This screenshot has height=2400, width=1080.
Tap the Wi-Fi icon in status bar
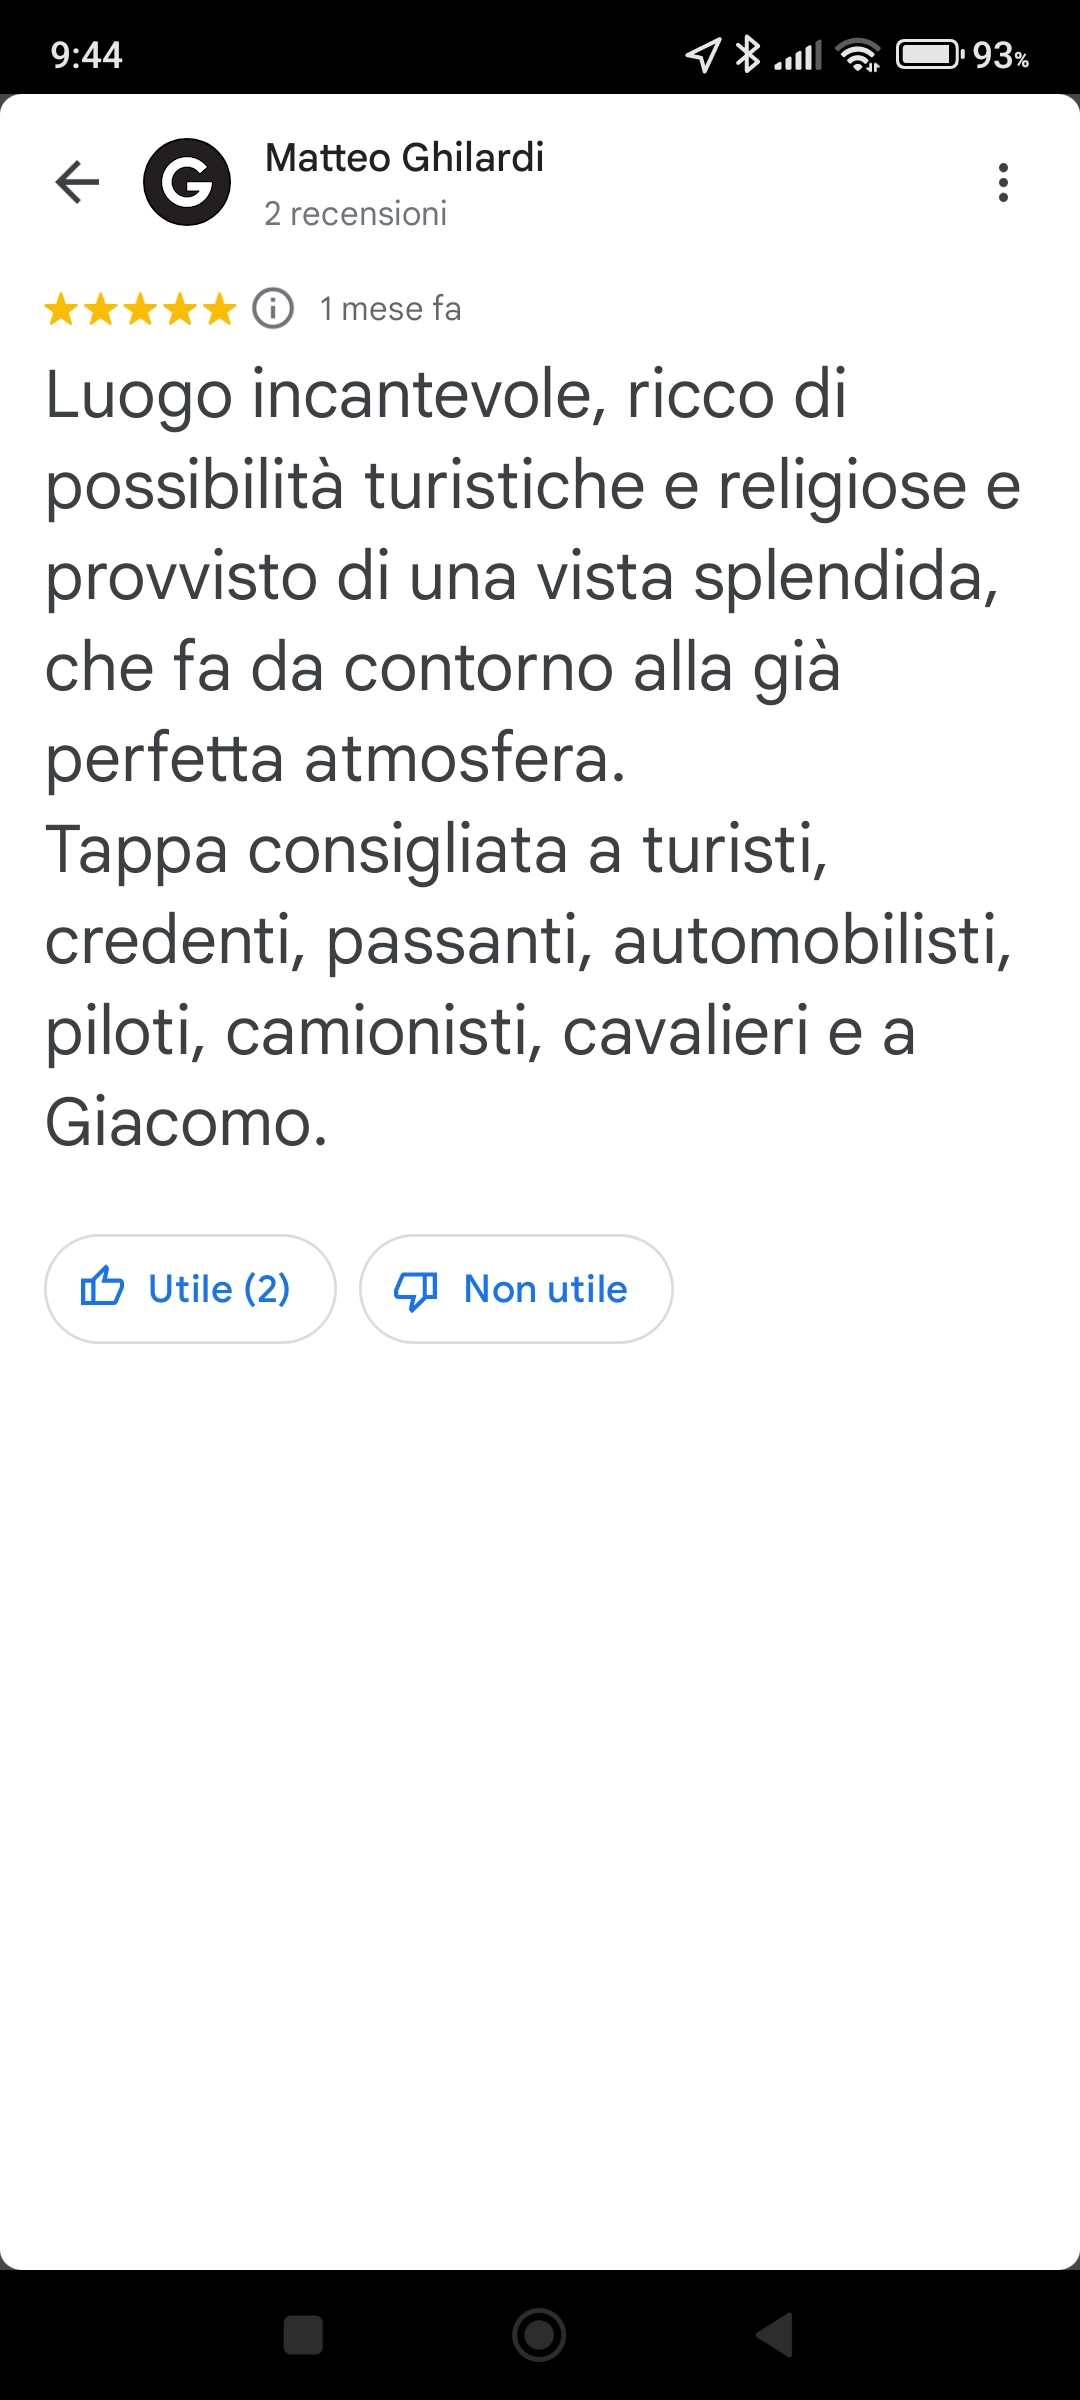click(x=859, y=55)
